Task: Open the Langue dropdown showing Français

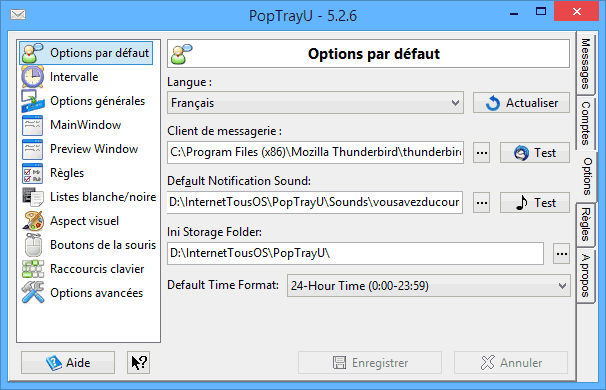Action: tap(315, 103)
